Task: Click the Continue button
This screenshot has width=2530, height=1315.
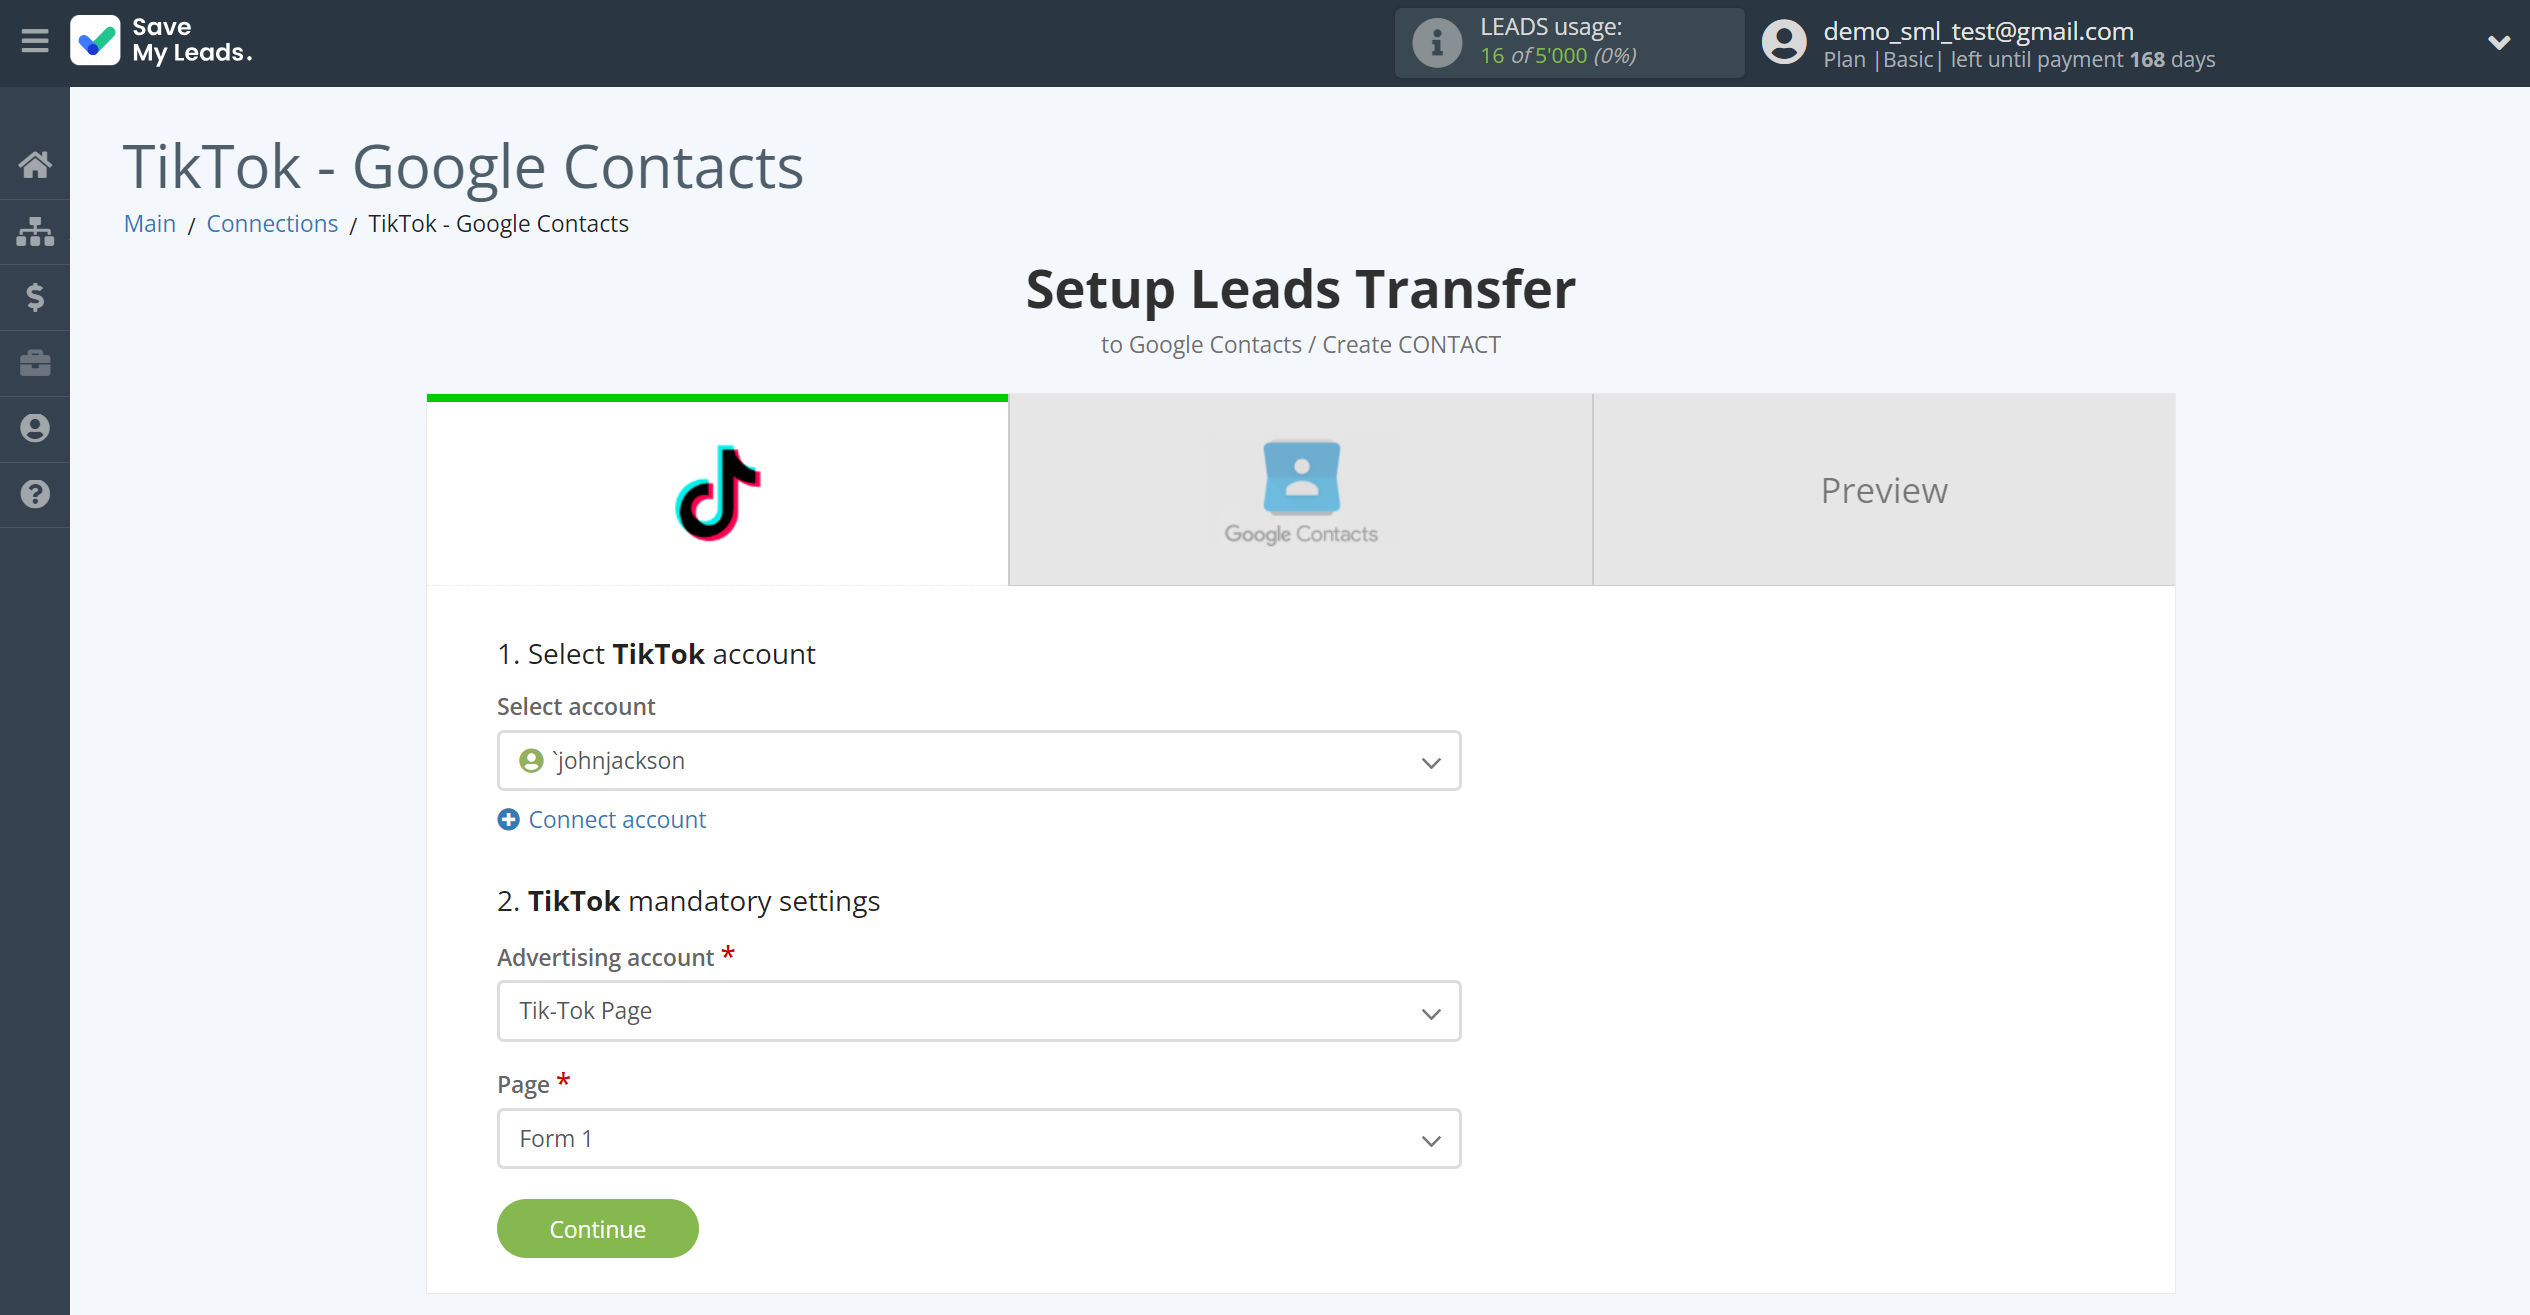Action: tap(597, 1228)
